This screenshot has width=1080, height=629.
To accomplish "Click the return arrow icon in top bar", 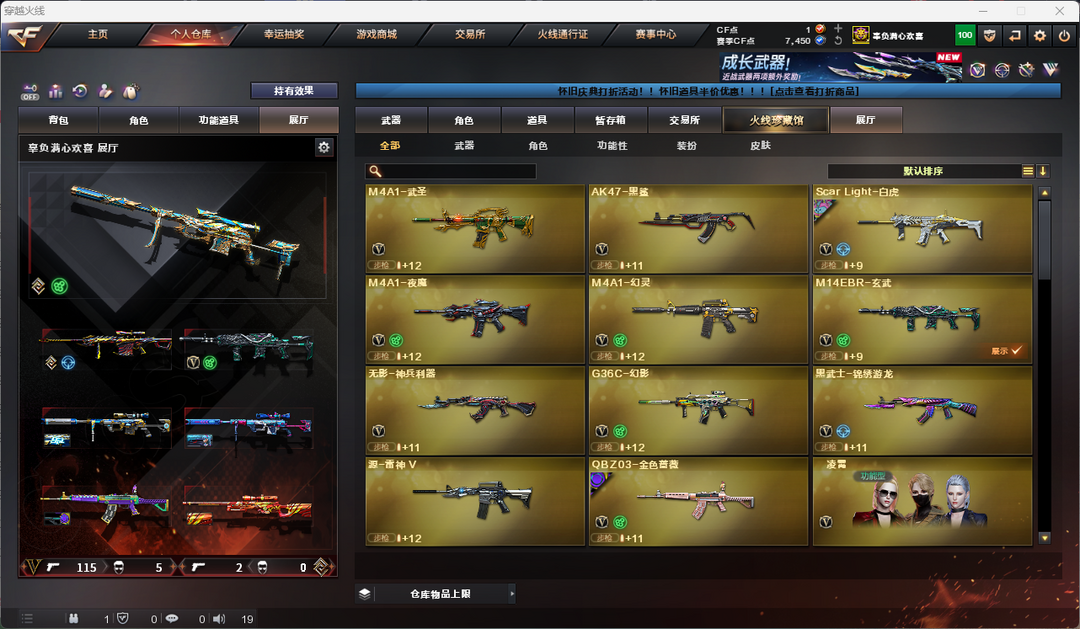I will click(x=1015, y=35).
